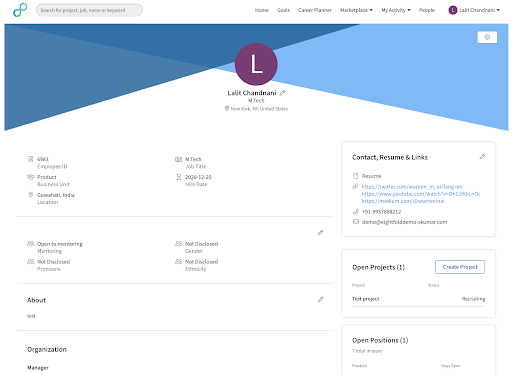Click the Gender icon
Screen dimensions: 512x375
(x=179, y=244)
